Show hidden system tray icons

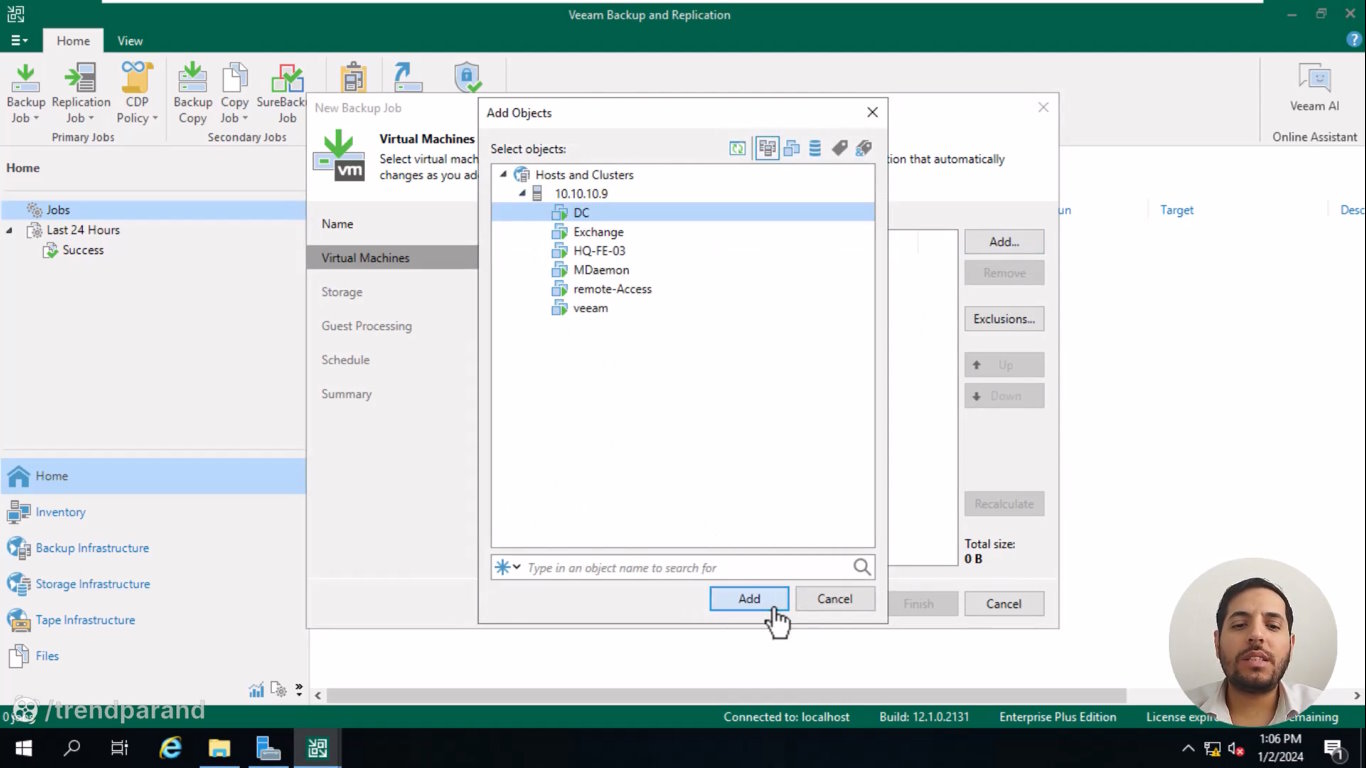click(1188, 748)
